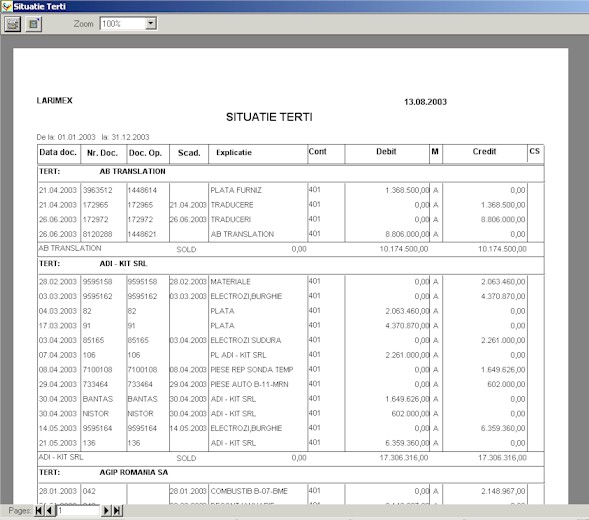Select the PLATA FURNIZ row entry
The height and width of the screenshot is (520, 589).
pyautogui.click(x=236, y=190)
